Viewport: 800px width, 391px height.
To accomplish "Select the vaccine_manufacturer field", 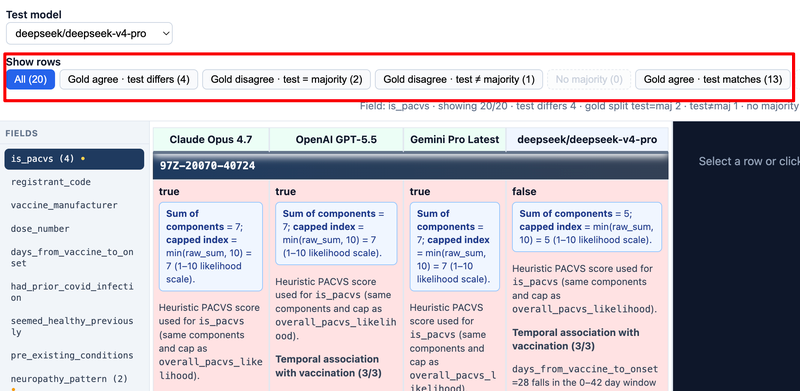I will click(74, 205).
